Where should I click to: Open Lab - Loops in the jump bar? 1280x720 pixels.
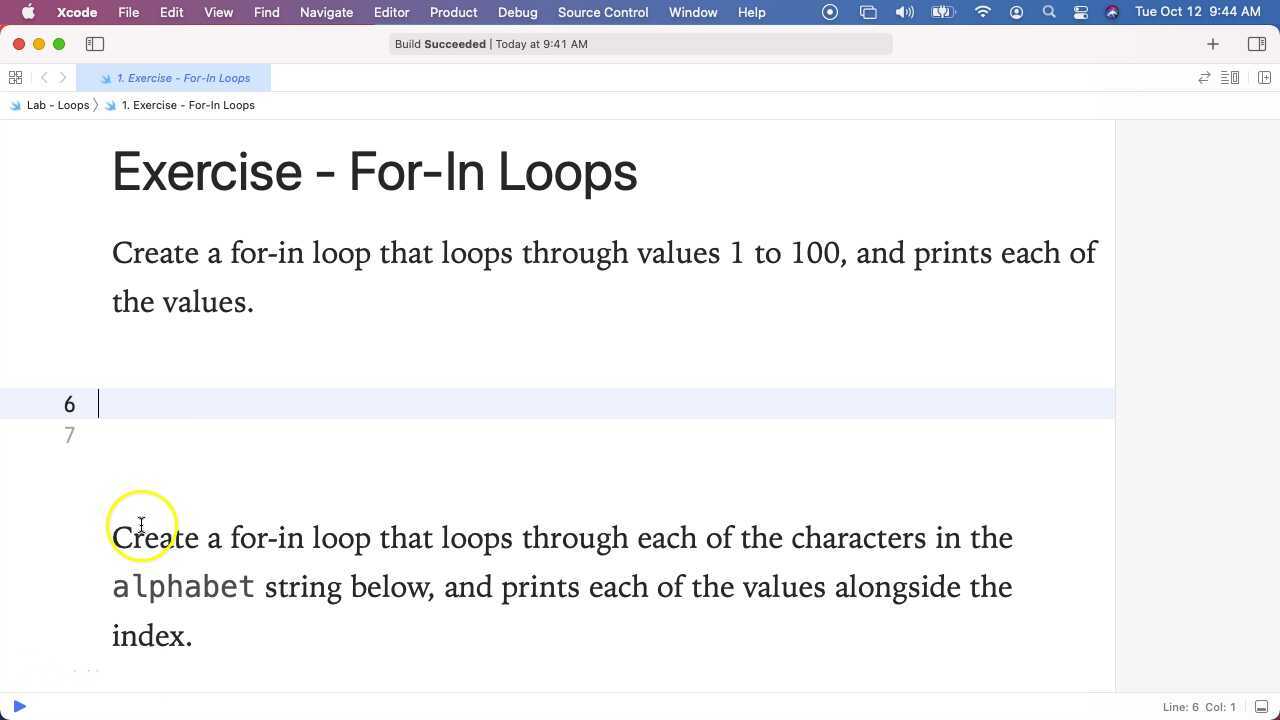click(x=57, y=105)
